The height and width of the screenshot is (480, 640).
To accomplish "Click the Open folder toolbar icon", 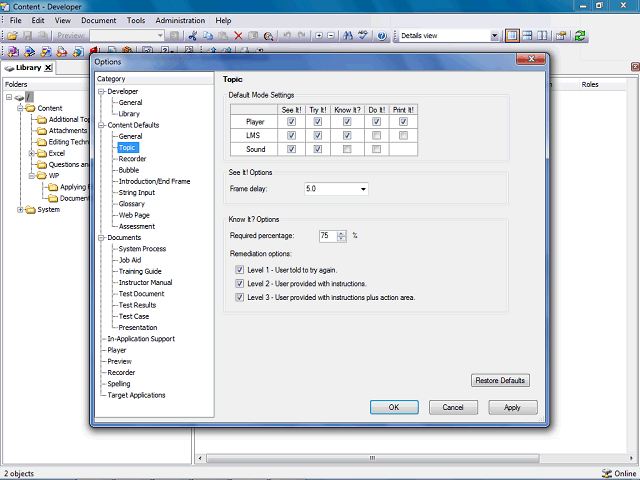I will point(12,36).
